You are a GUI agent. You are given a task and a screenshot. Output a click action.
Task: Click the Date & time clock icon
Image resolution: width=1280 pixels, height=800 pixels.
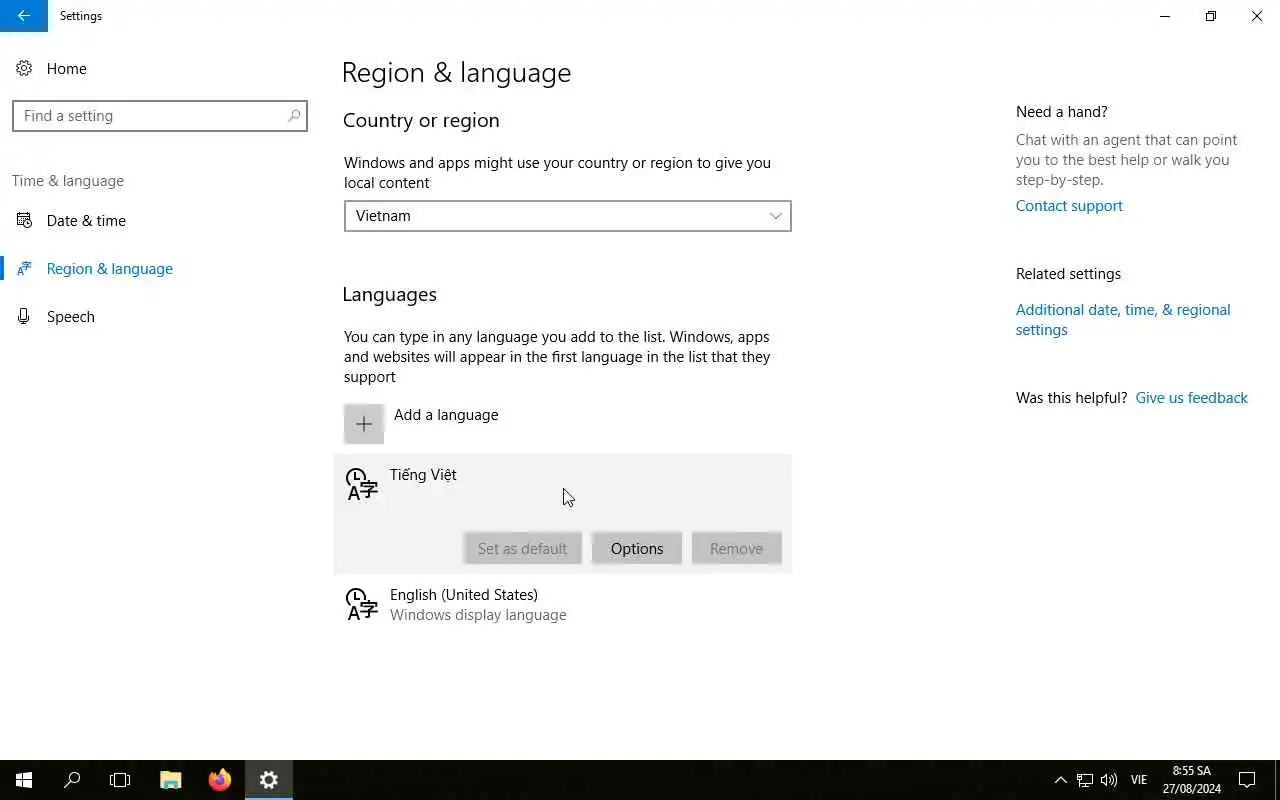tap(24, 220)
